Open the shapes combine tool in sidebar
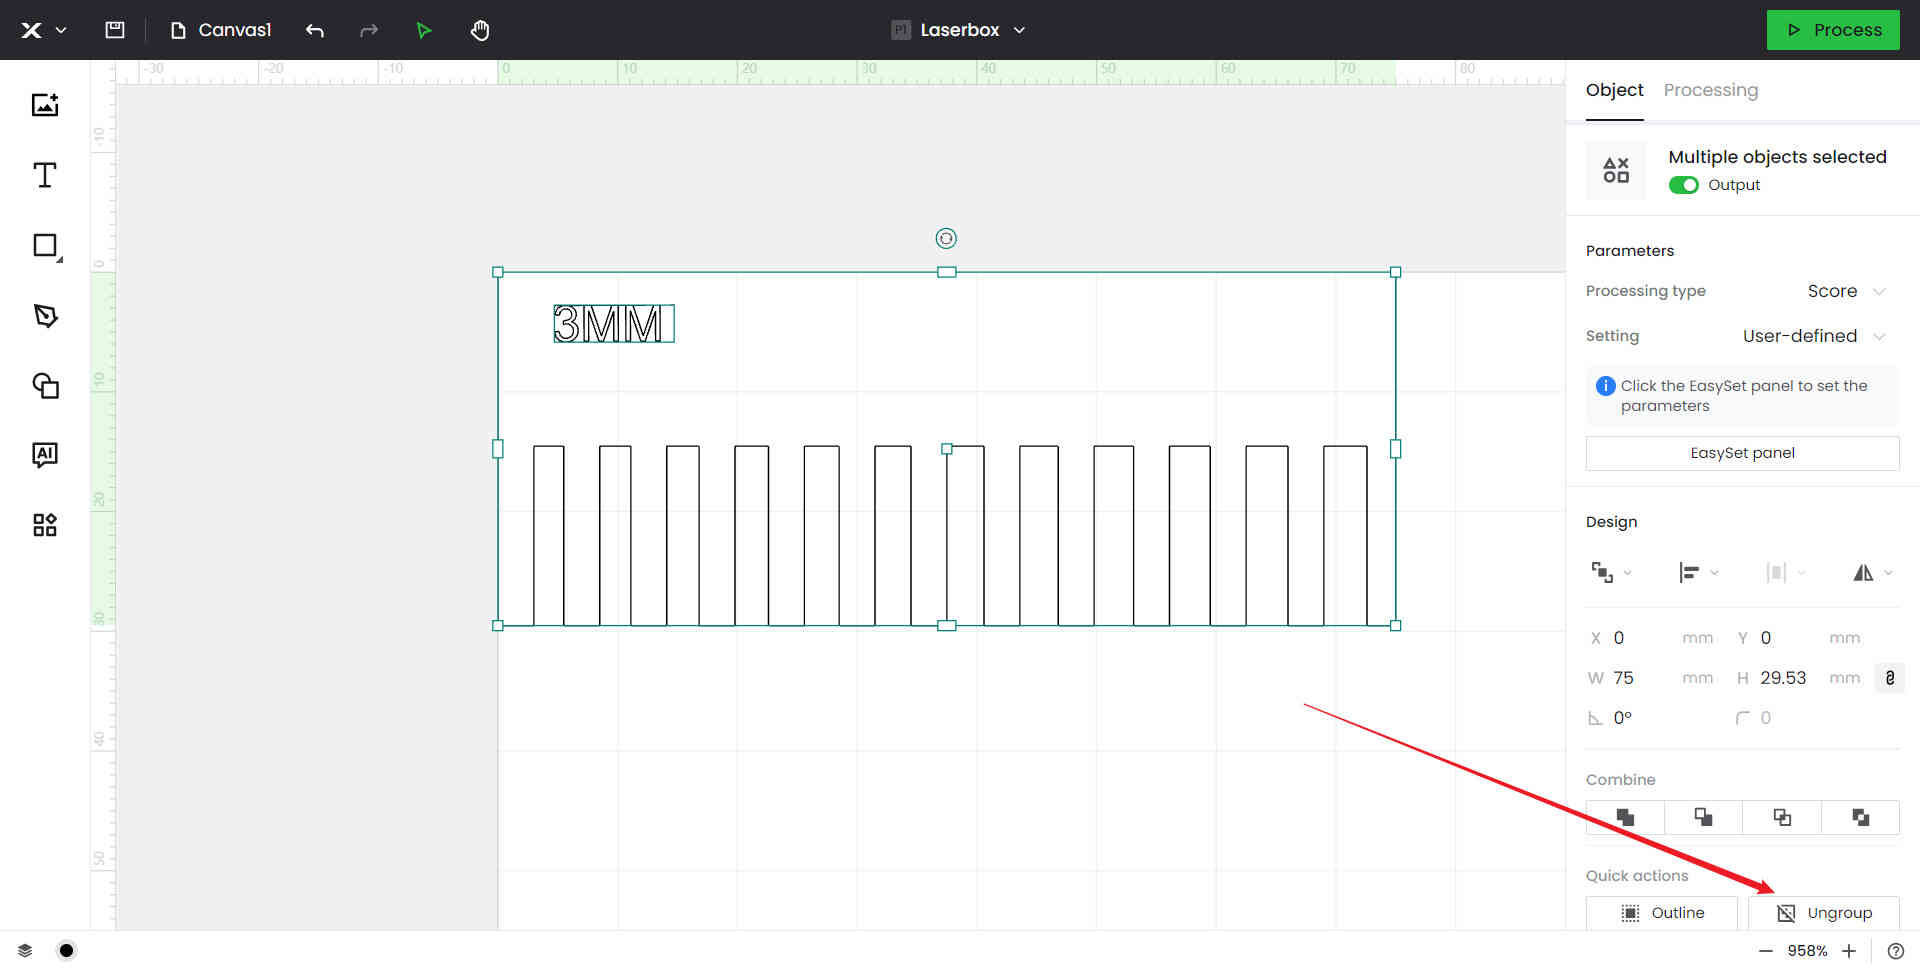Image resolution: width=1920 pixels, height=970 pixels. (x=45, y=386)
